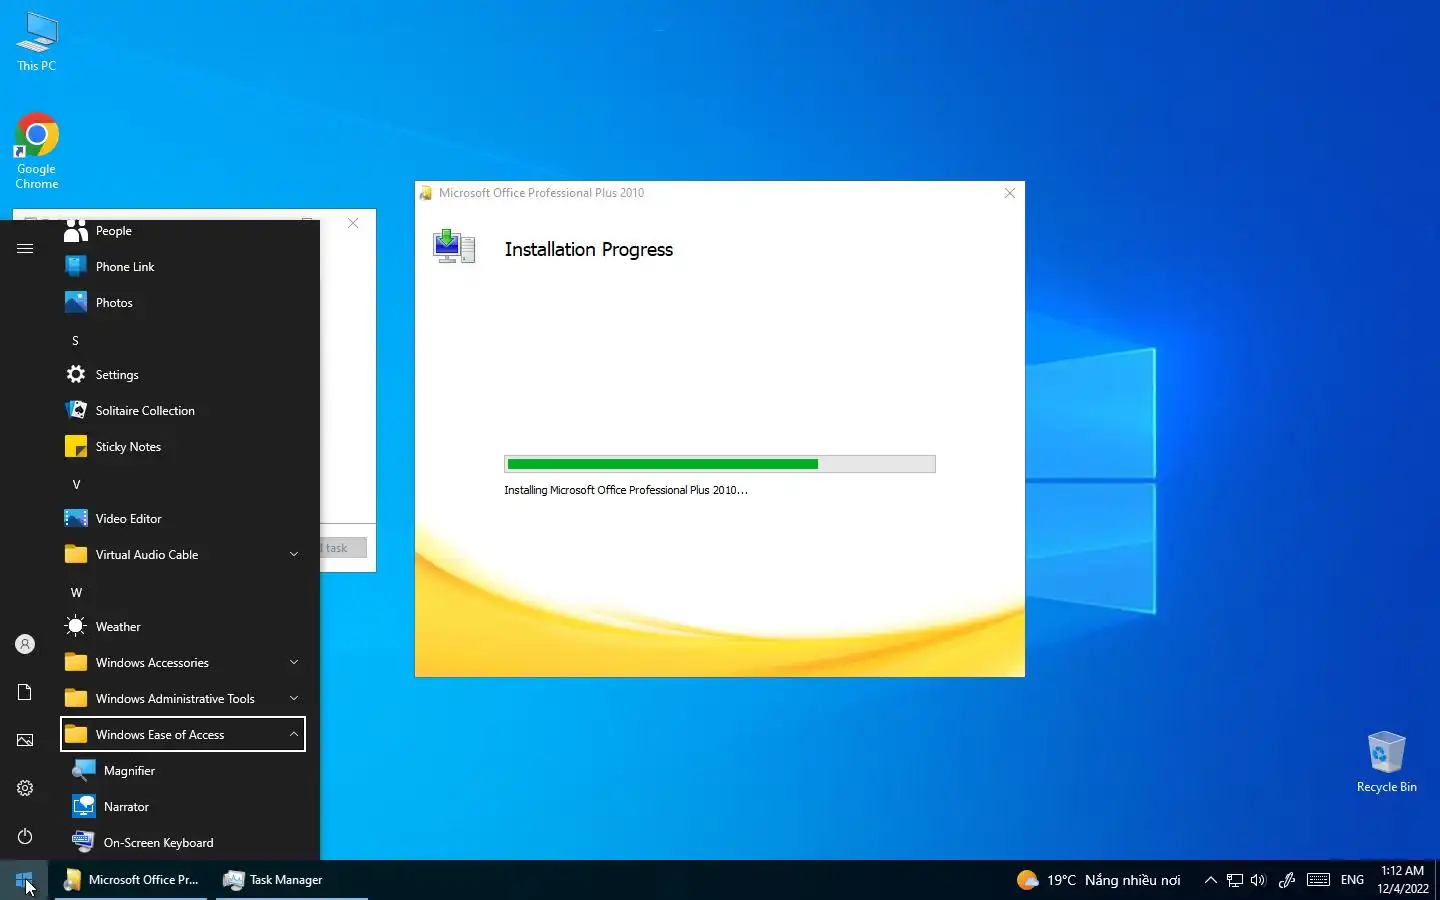Launch Video Editor from Start menu
Viewport: 1440px width, 900px height.
[x=183, y=519]
